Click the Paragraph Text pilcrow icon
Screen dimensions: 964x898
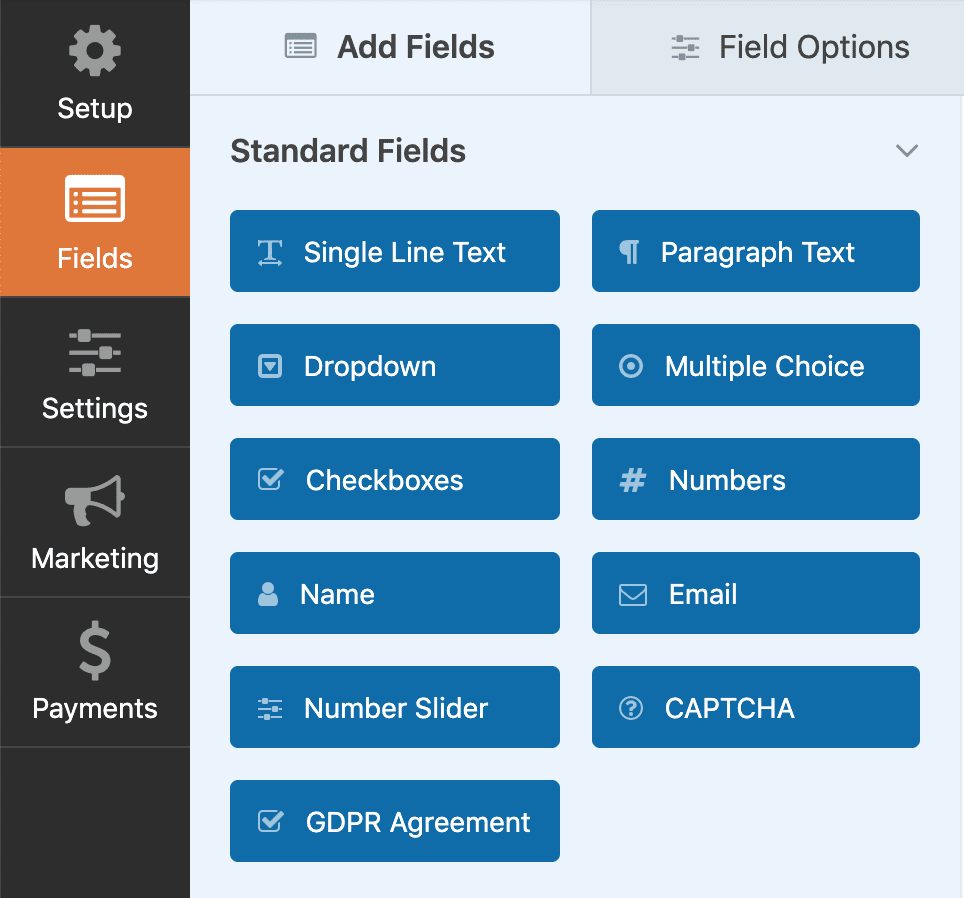[630, 253]
